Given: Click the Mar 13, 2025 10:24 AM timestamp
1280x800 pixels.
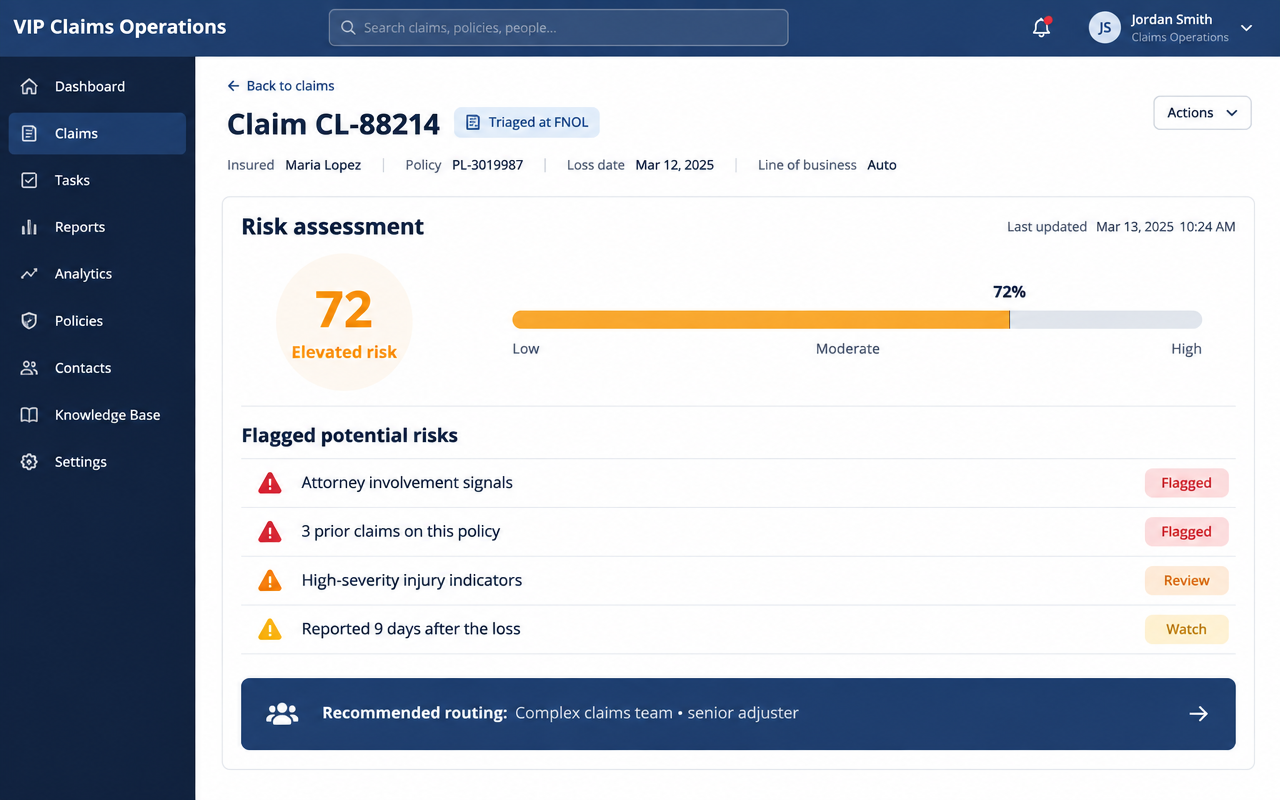Looking at the screenshot, I should click(1166, 227).
